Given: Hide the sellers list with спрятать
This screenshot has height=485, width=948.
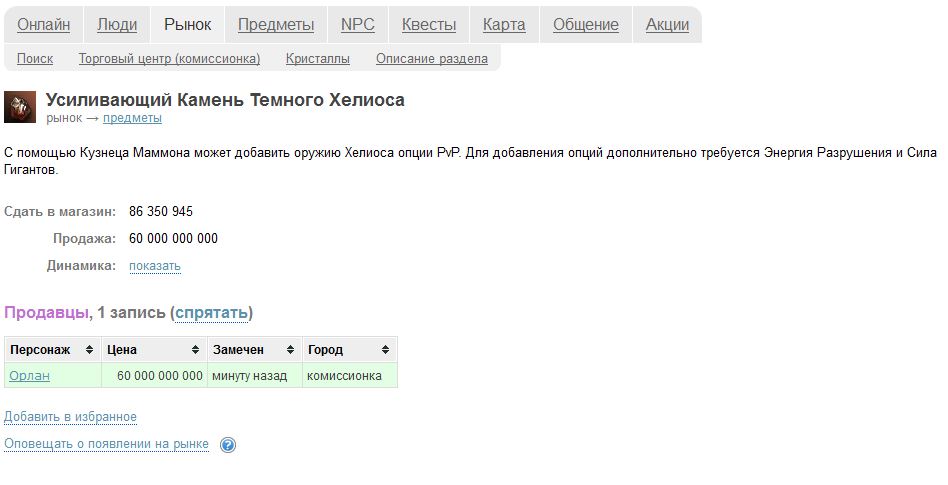Looking at the screenshot, I should (212, 313).
